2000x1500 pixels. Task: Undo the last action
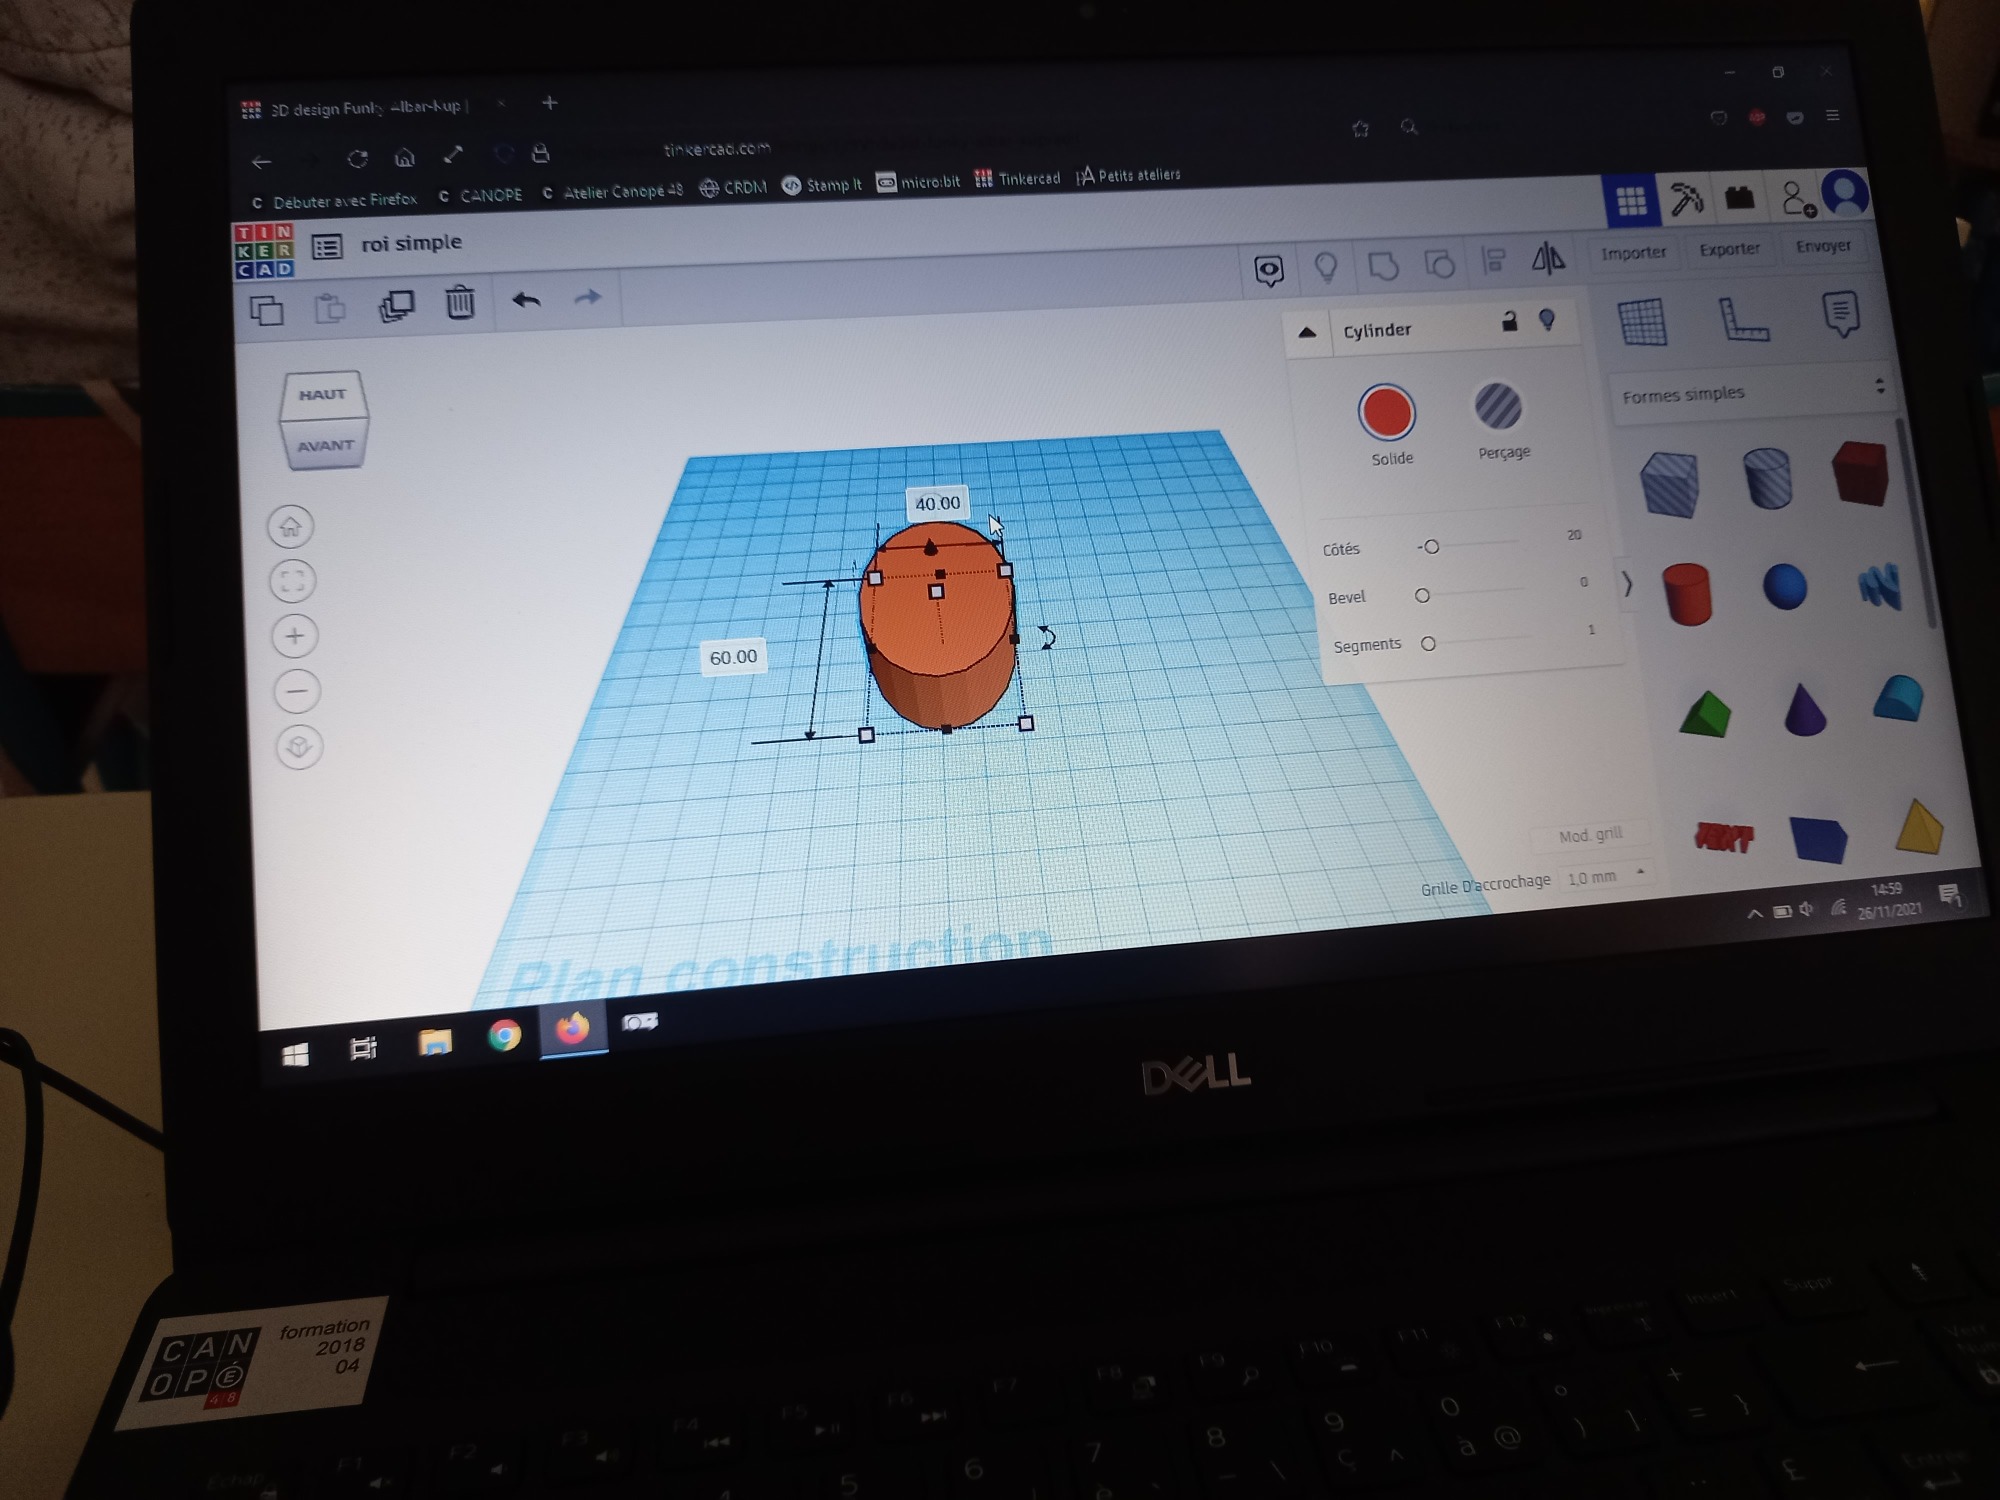(x=526, y=300)
